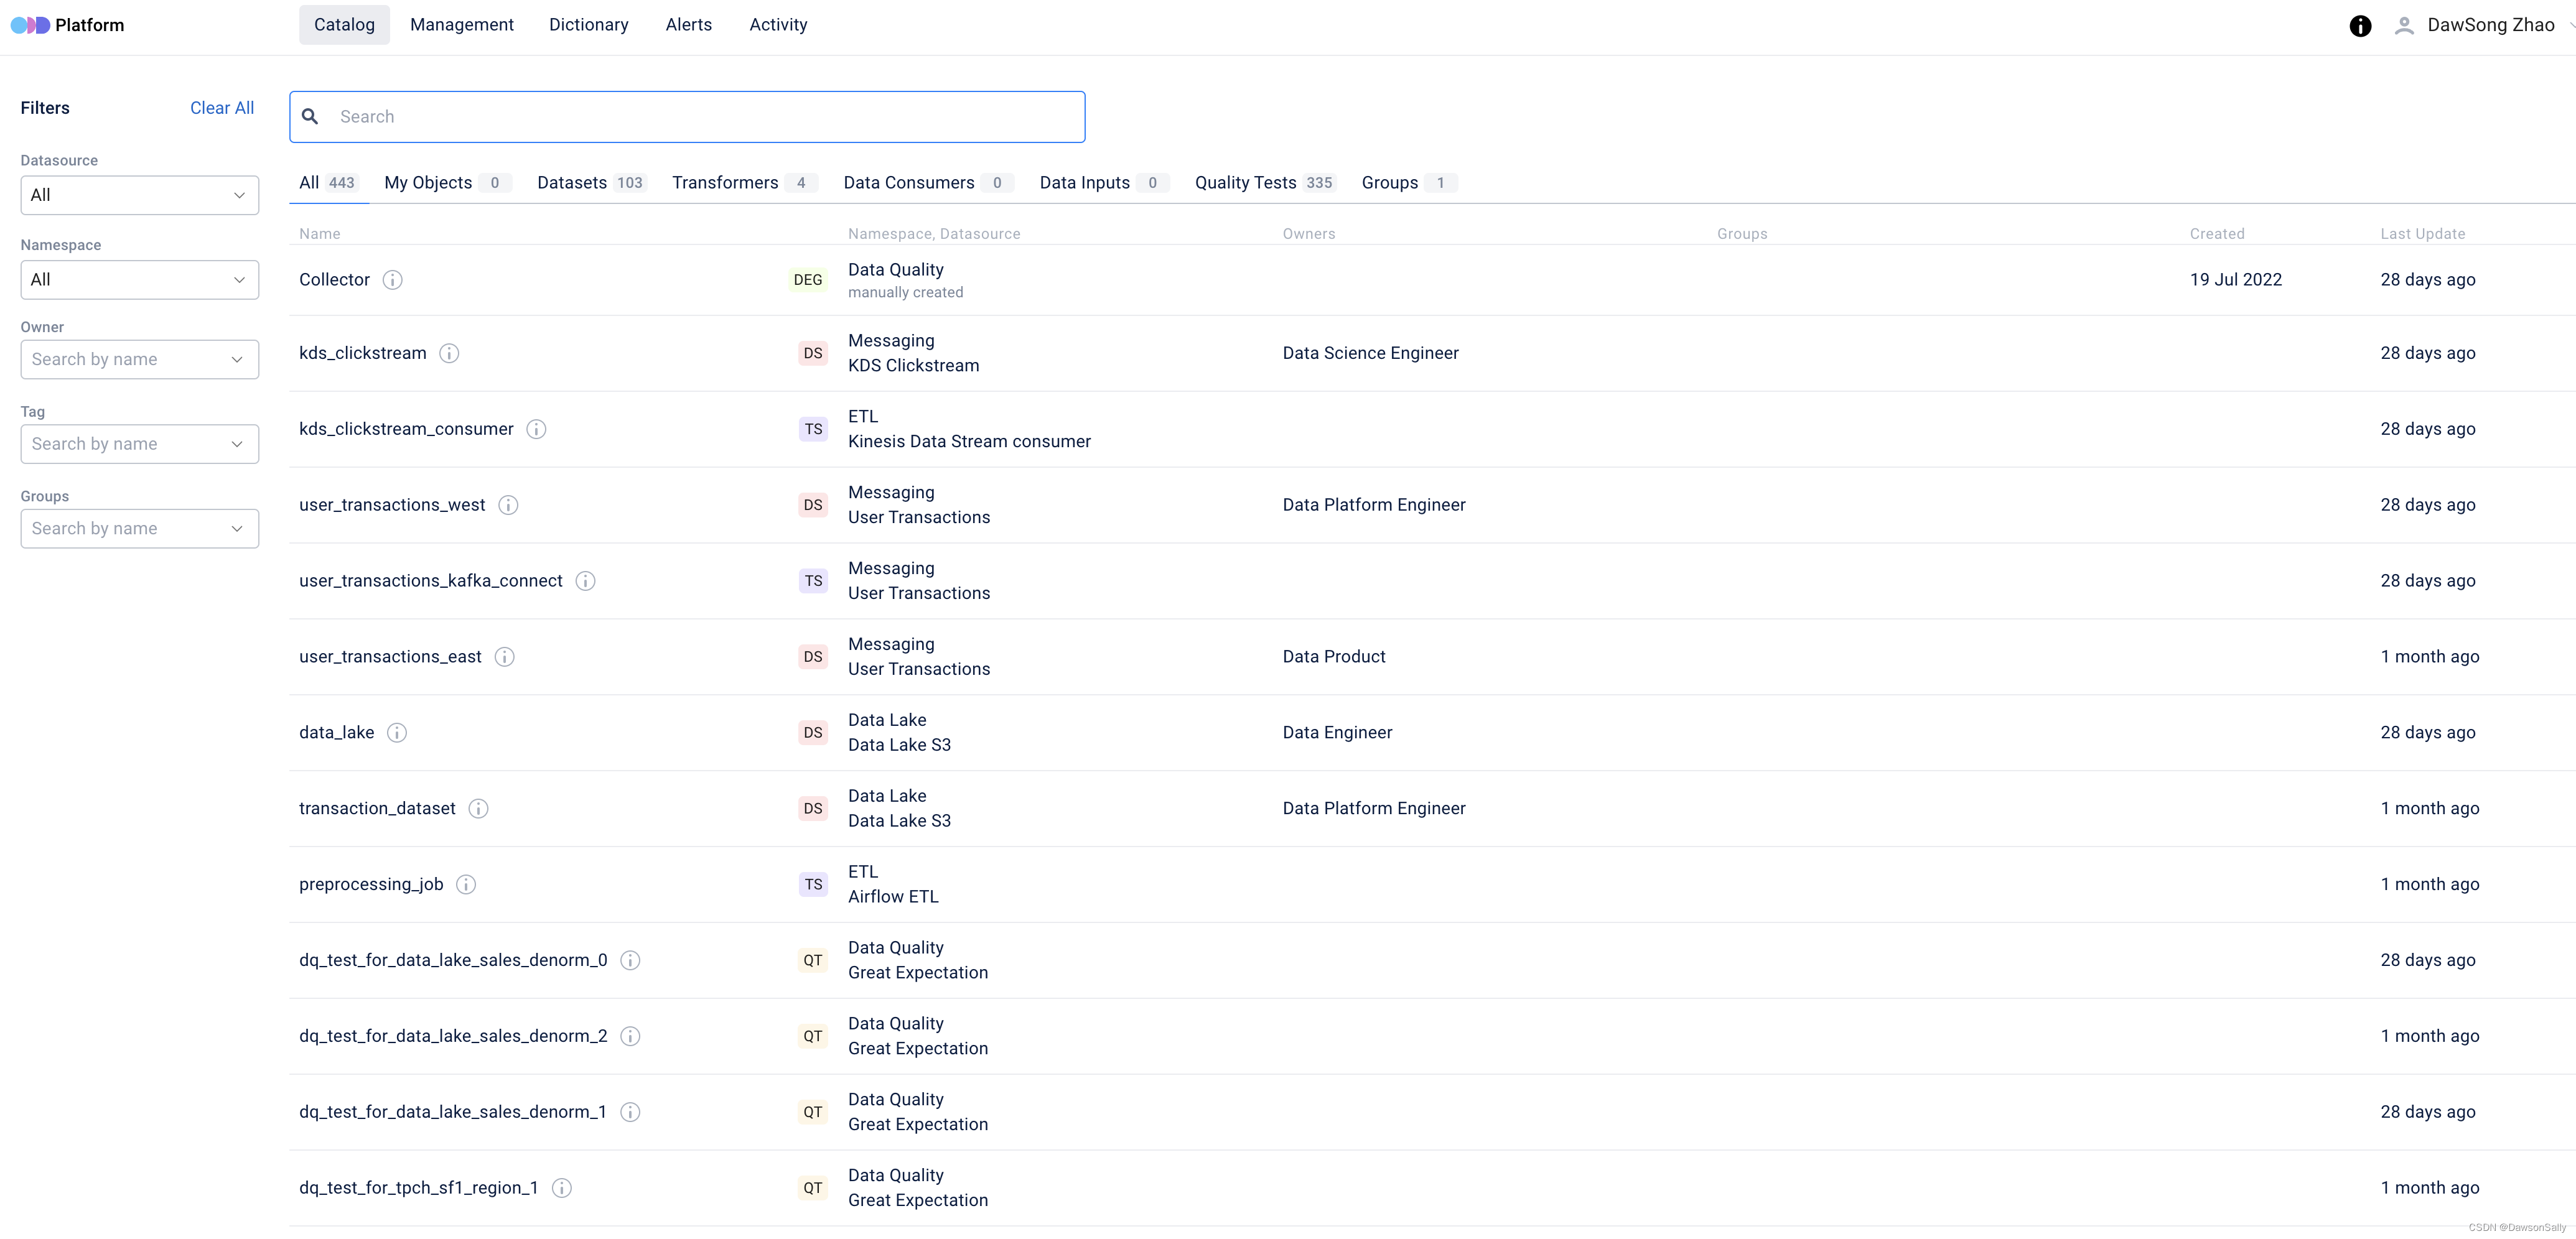Click info icon next to data_lake
2576x1239 pixels.
tap(397, 733)
